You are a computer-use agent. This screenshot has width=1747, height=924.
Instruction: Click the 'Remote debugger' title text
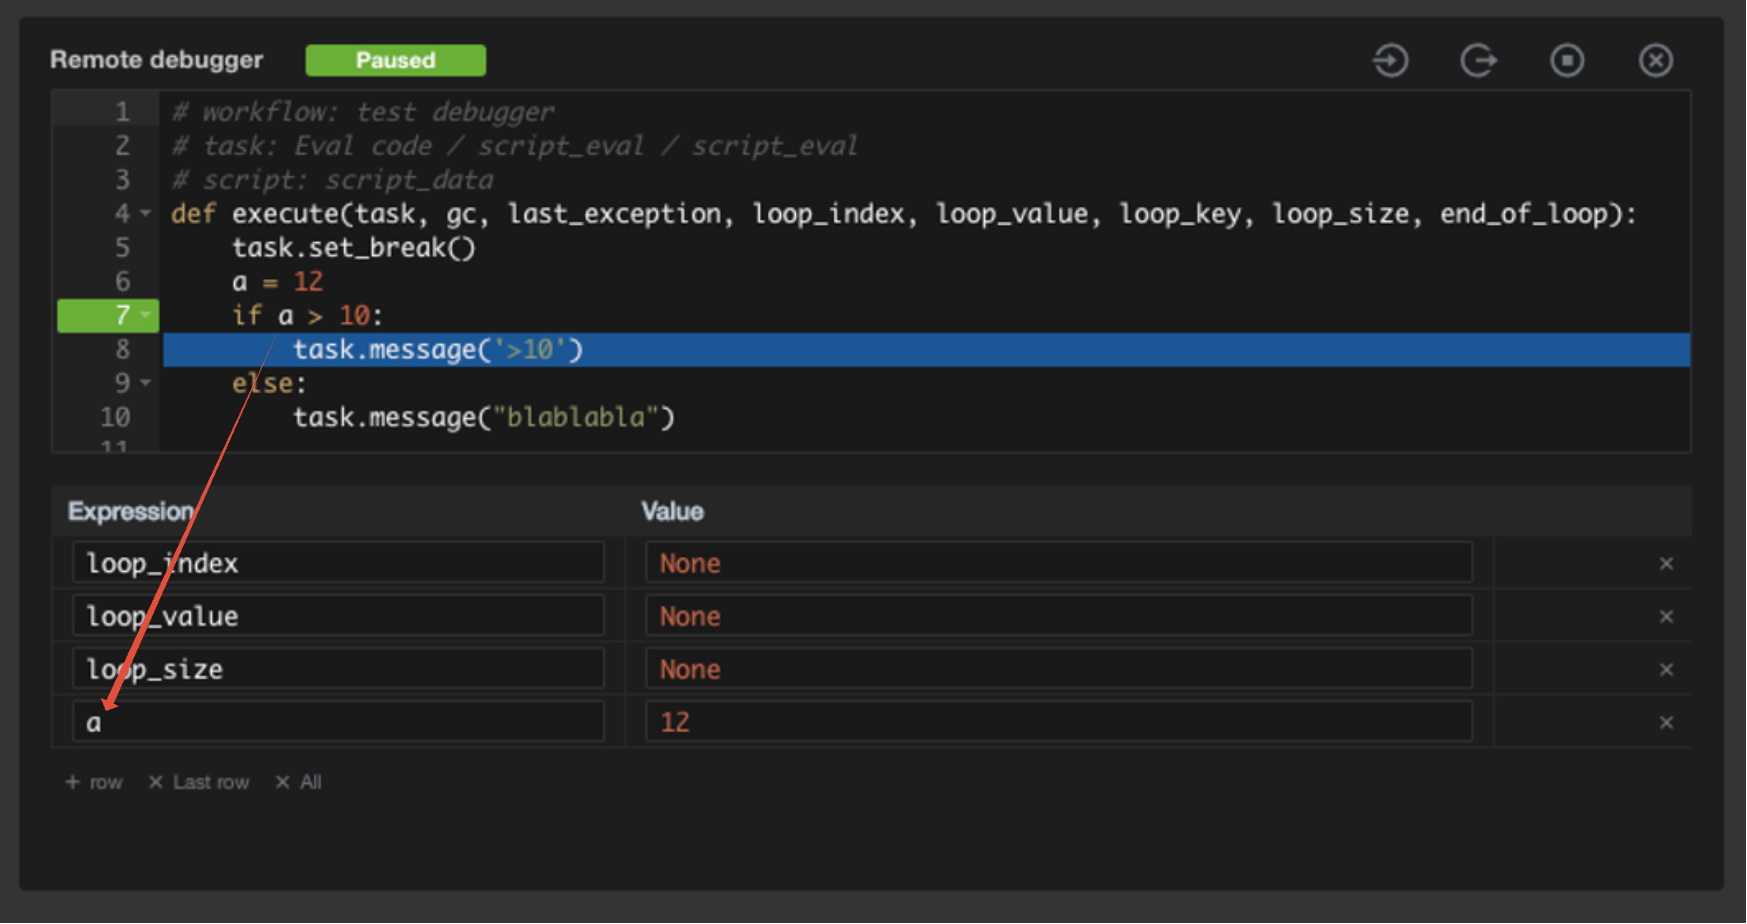tap(157, 60)
